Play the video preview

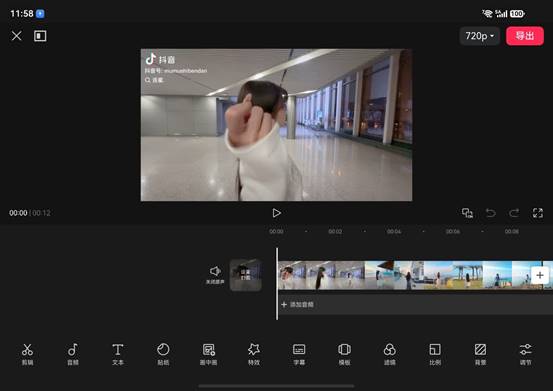coord(276,213)
